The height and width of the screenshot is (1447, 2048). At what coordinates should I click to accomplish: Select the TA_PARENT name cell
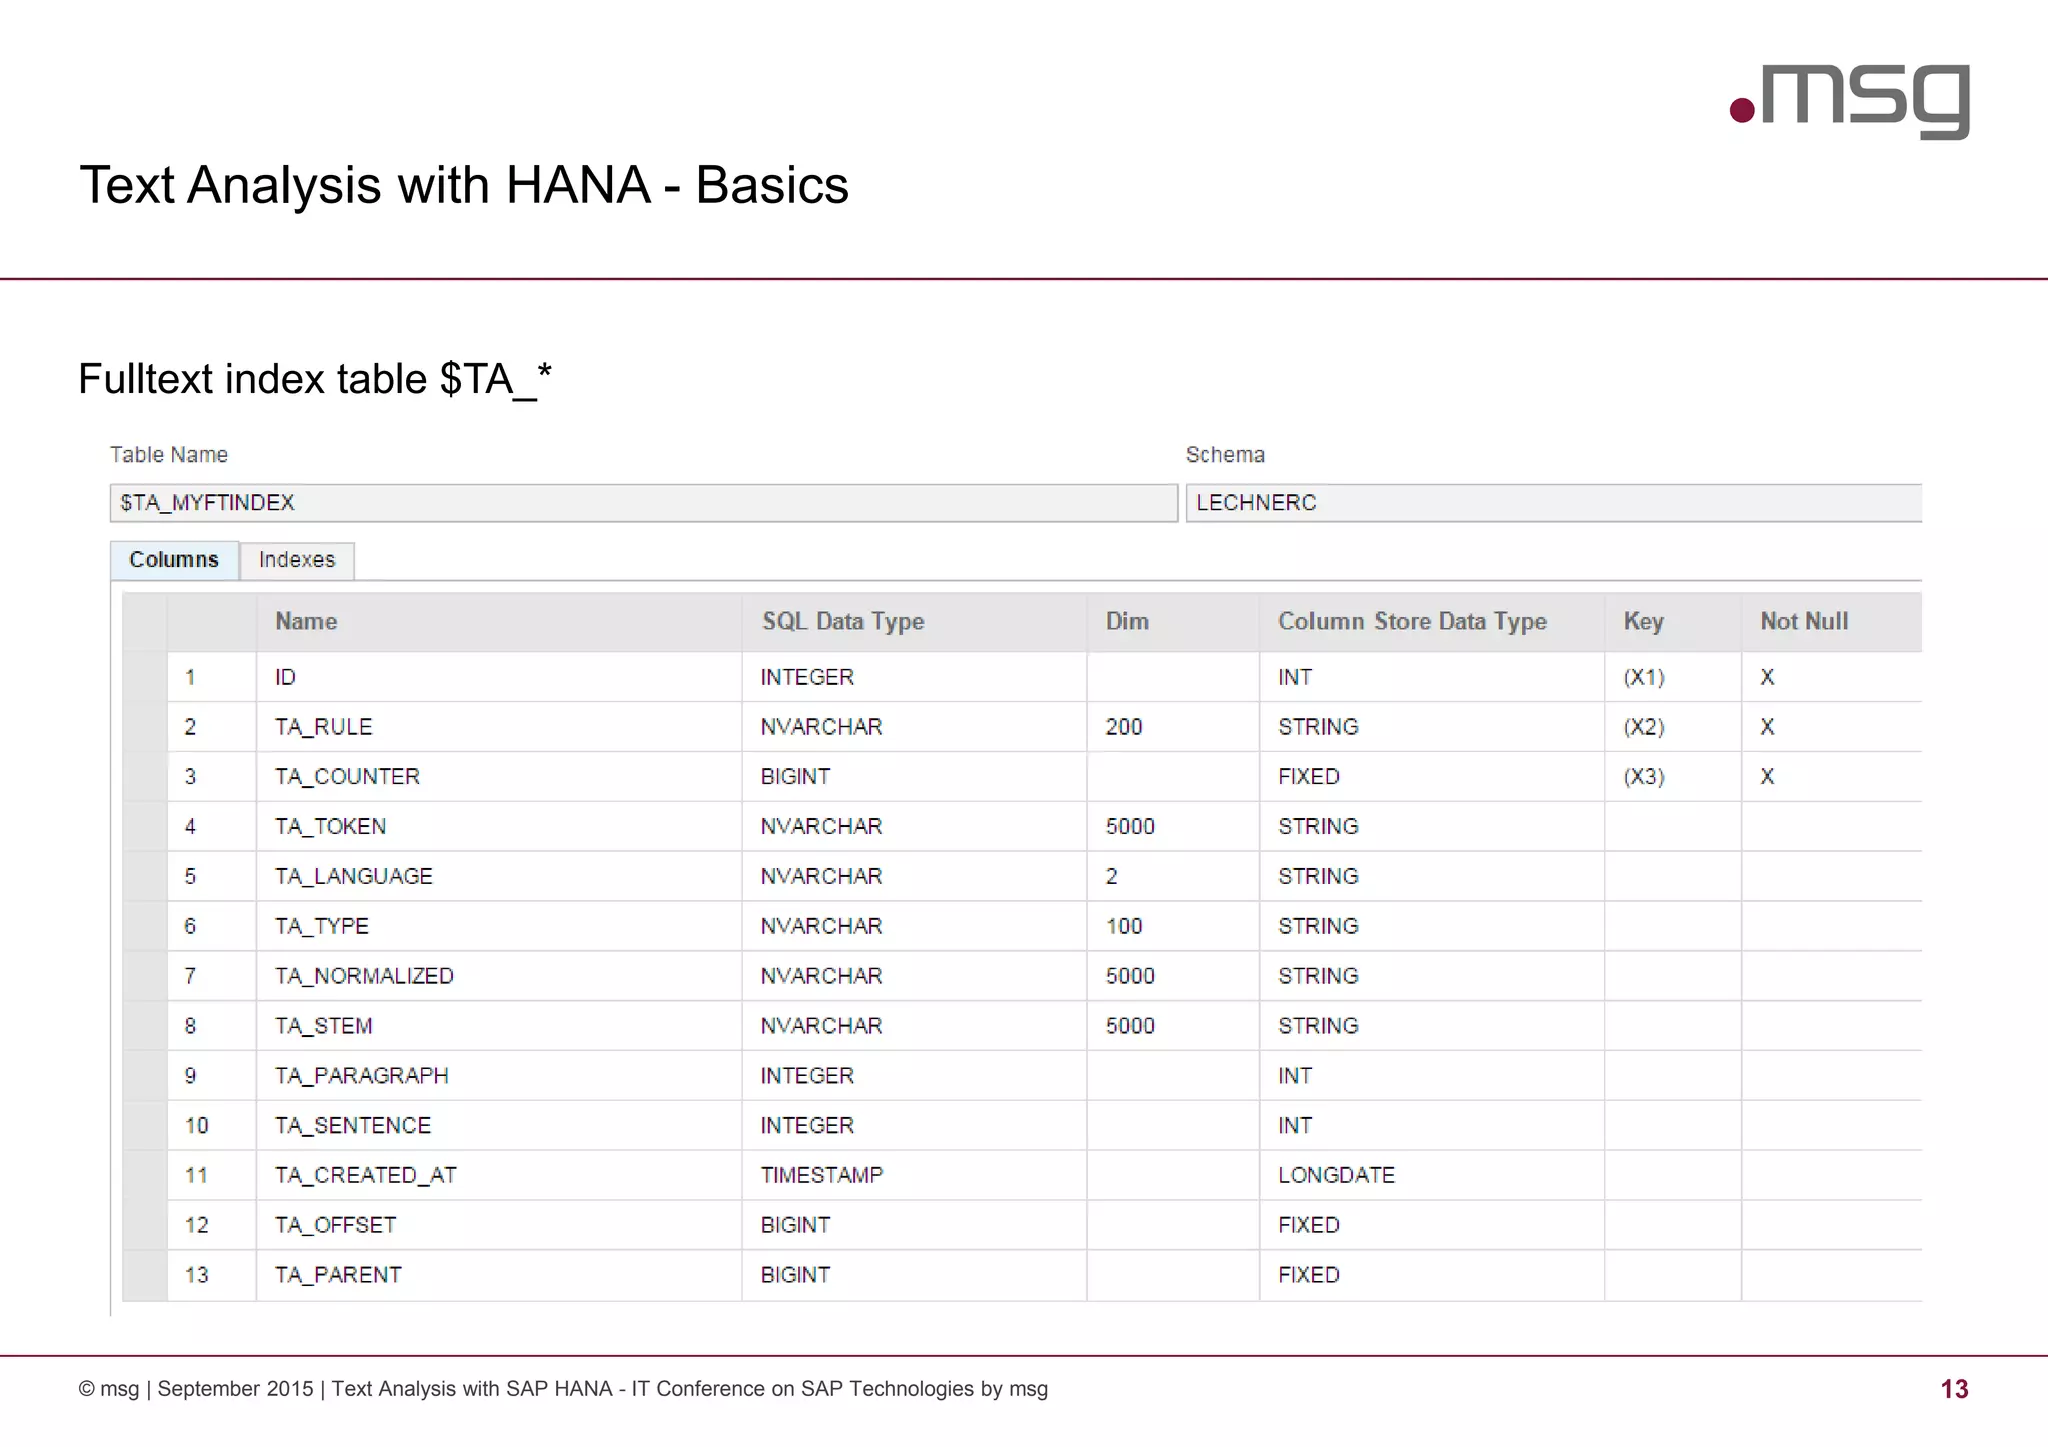499,1275
